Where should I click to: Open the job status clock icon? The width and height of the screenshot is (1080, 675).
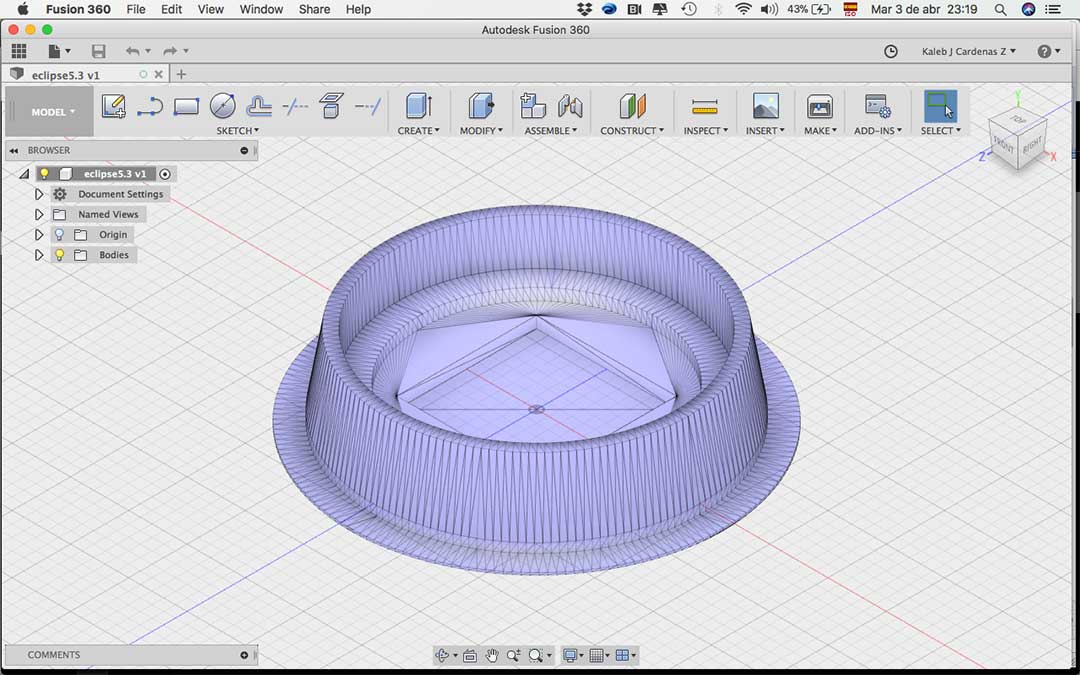point(891,51)
